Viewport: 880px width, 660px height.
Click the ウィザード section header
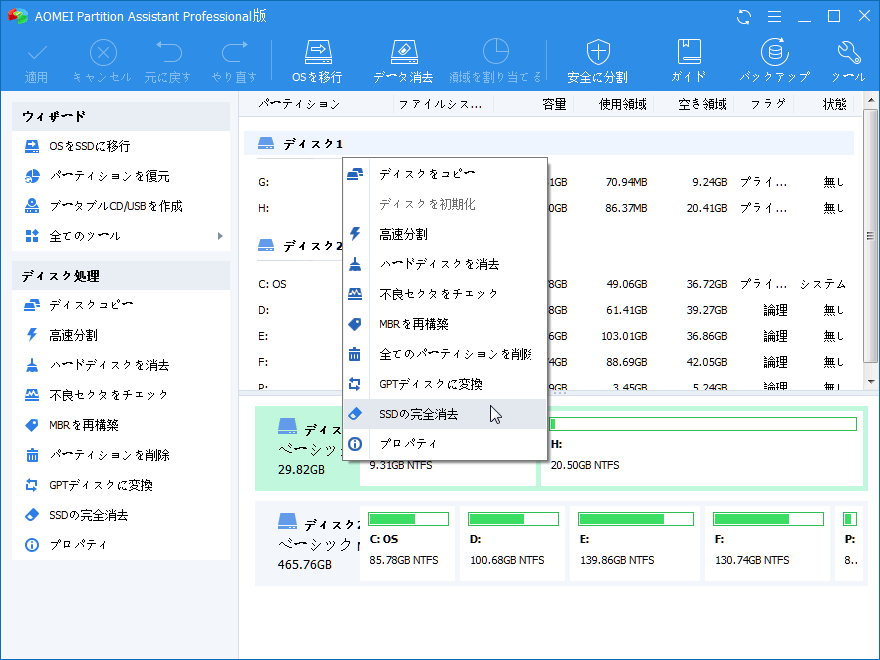pyautogui.click(x=121, y=116)
